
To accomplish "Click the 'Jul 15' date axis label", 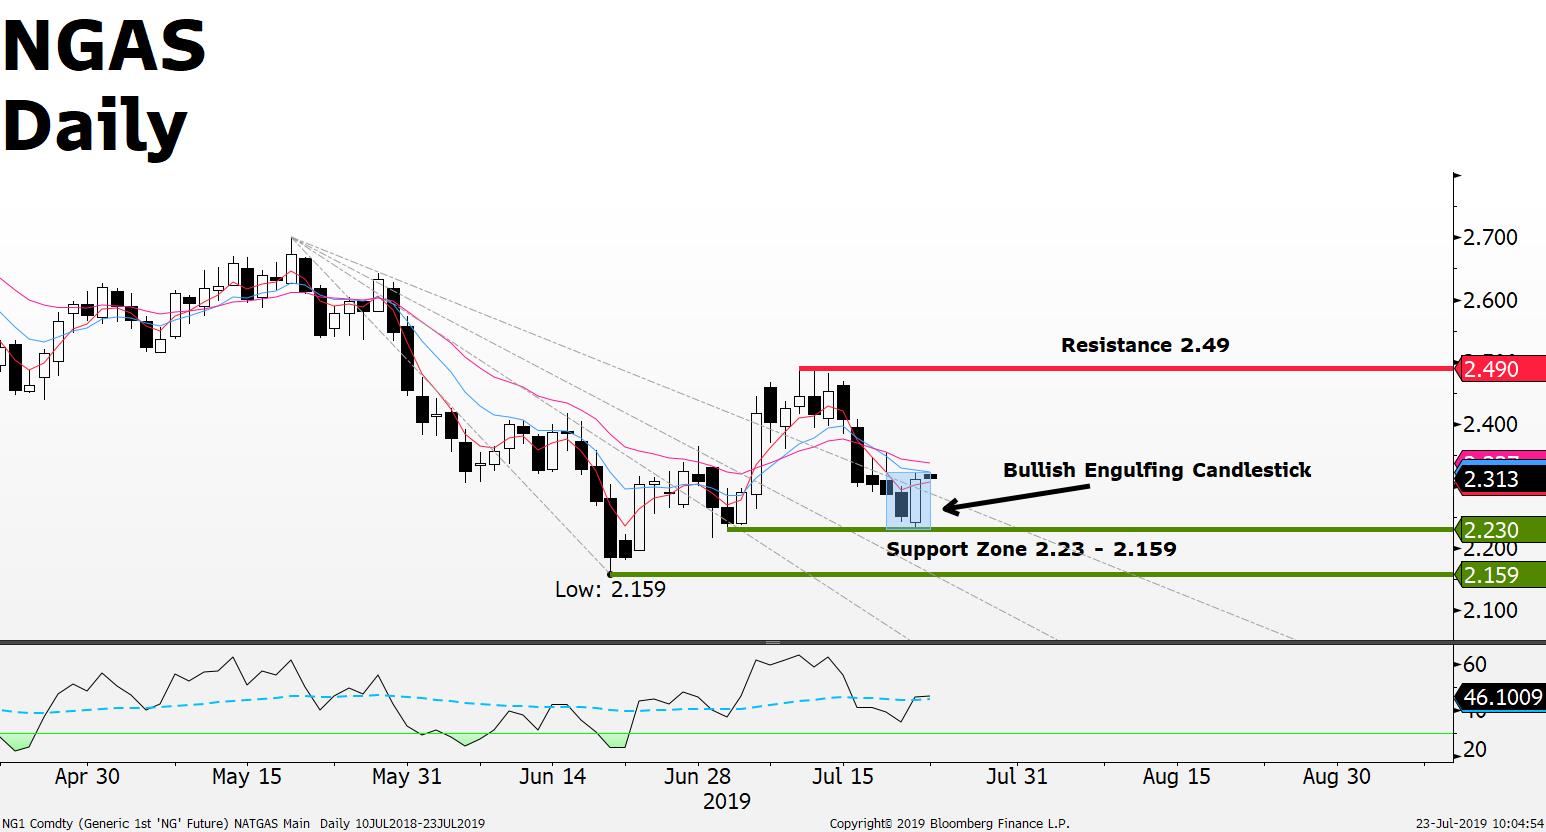I will [x=841, y=776].
